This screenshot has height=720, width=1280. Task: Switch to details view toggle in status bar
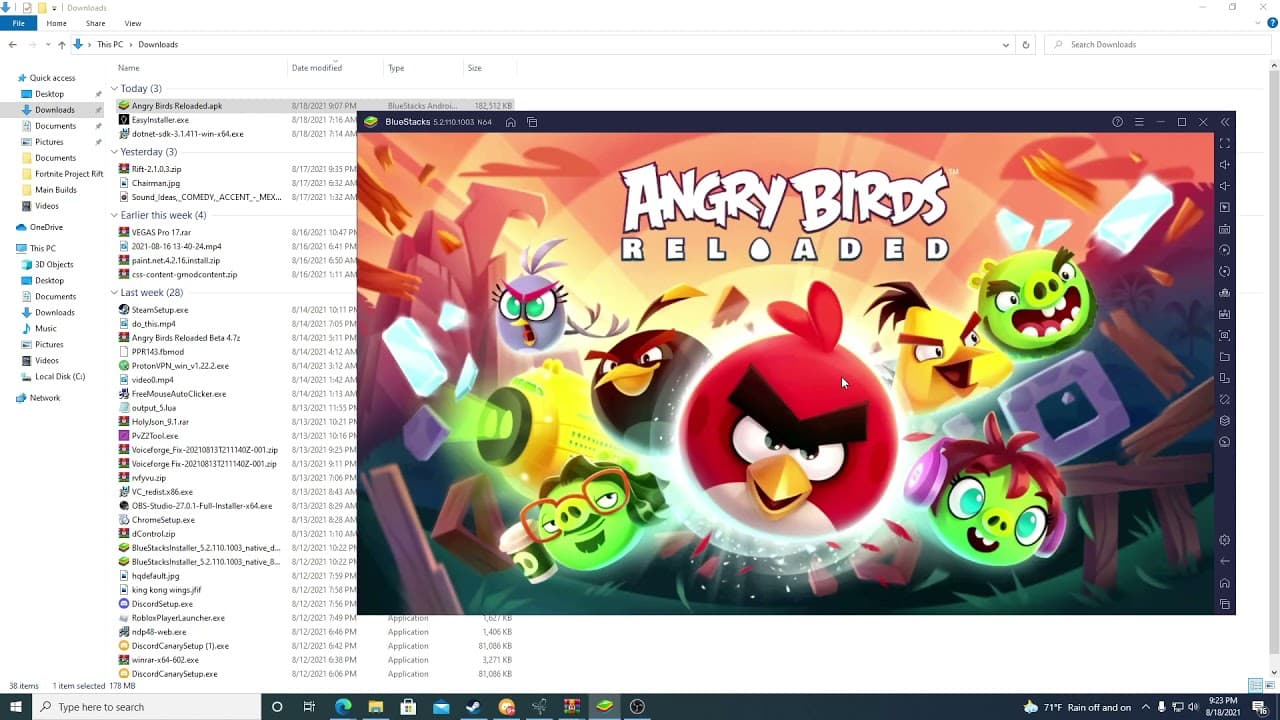[x=1255, y=685]
